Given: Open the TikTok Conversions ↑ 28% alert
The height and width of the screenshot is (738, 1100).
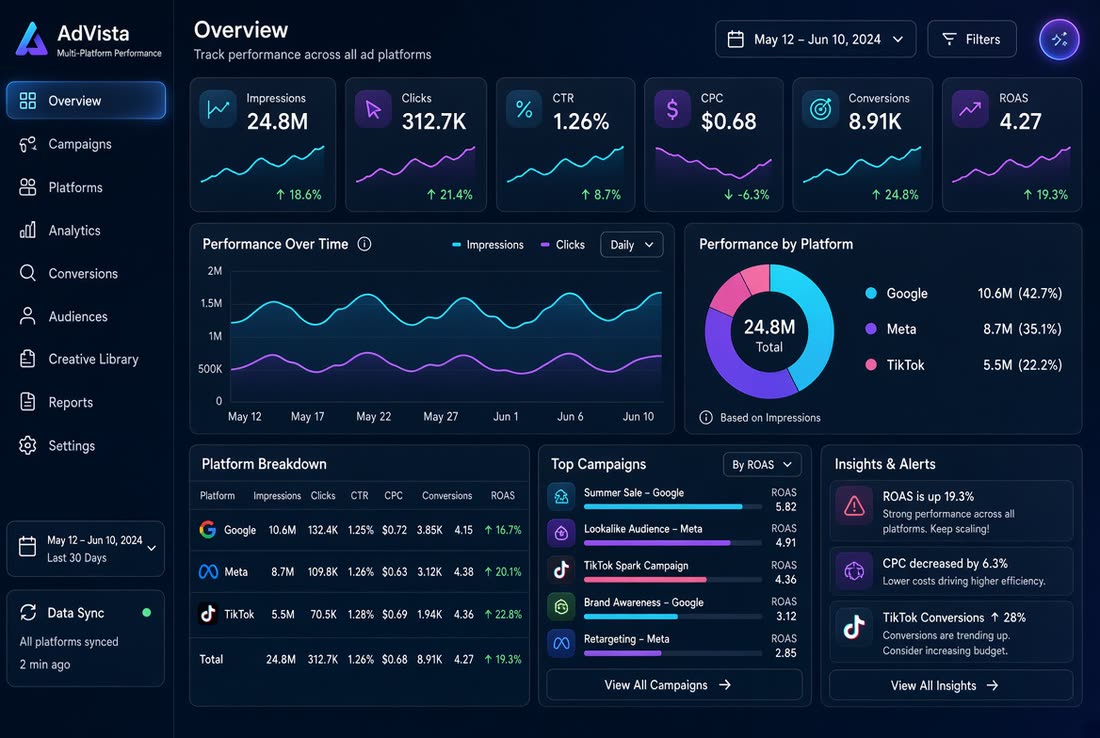Looking at the screenshot, I should [x=951, y=632].
